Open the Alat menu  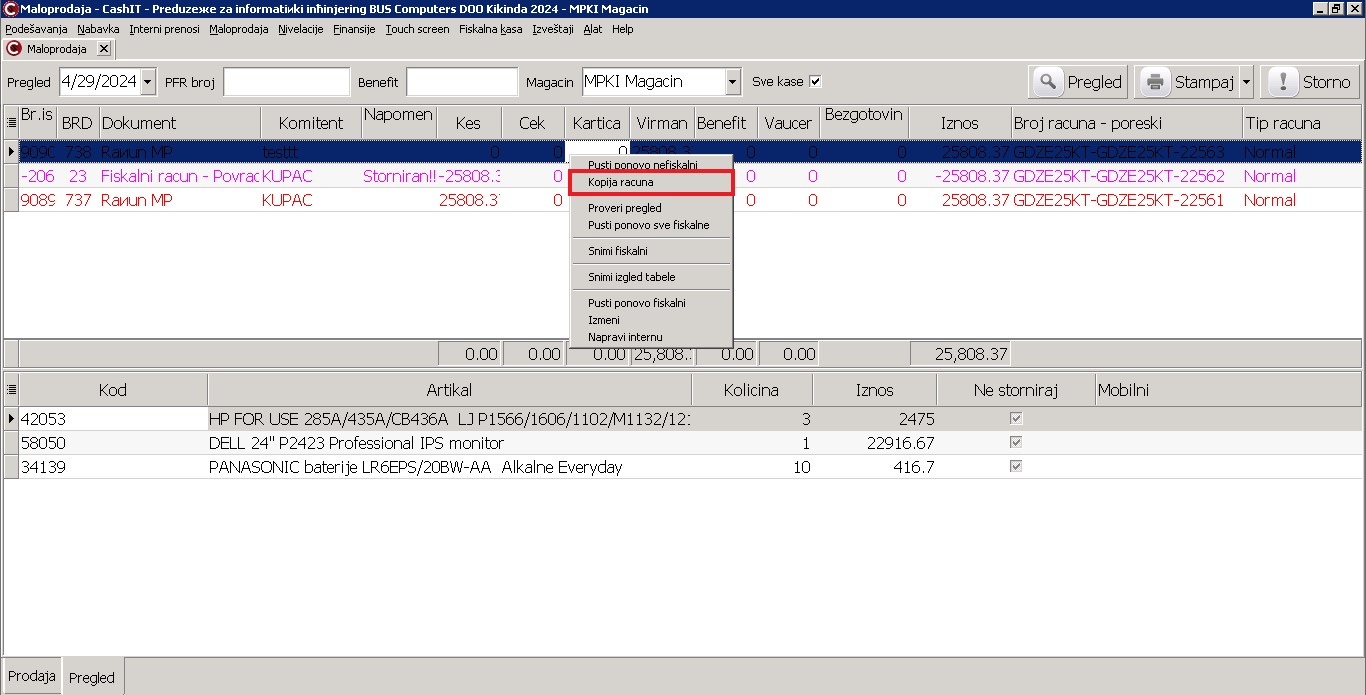pos(593,29)
